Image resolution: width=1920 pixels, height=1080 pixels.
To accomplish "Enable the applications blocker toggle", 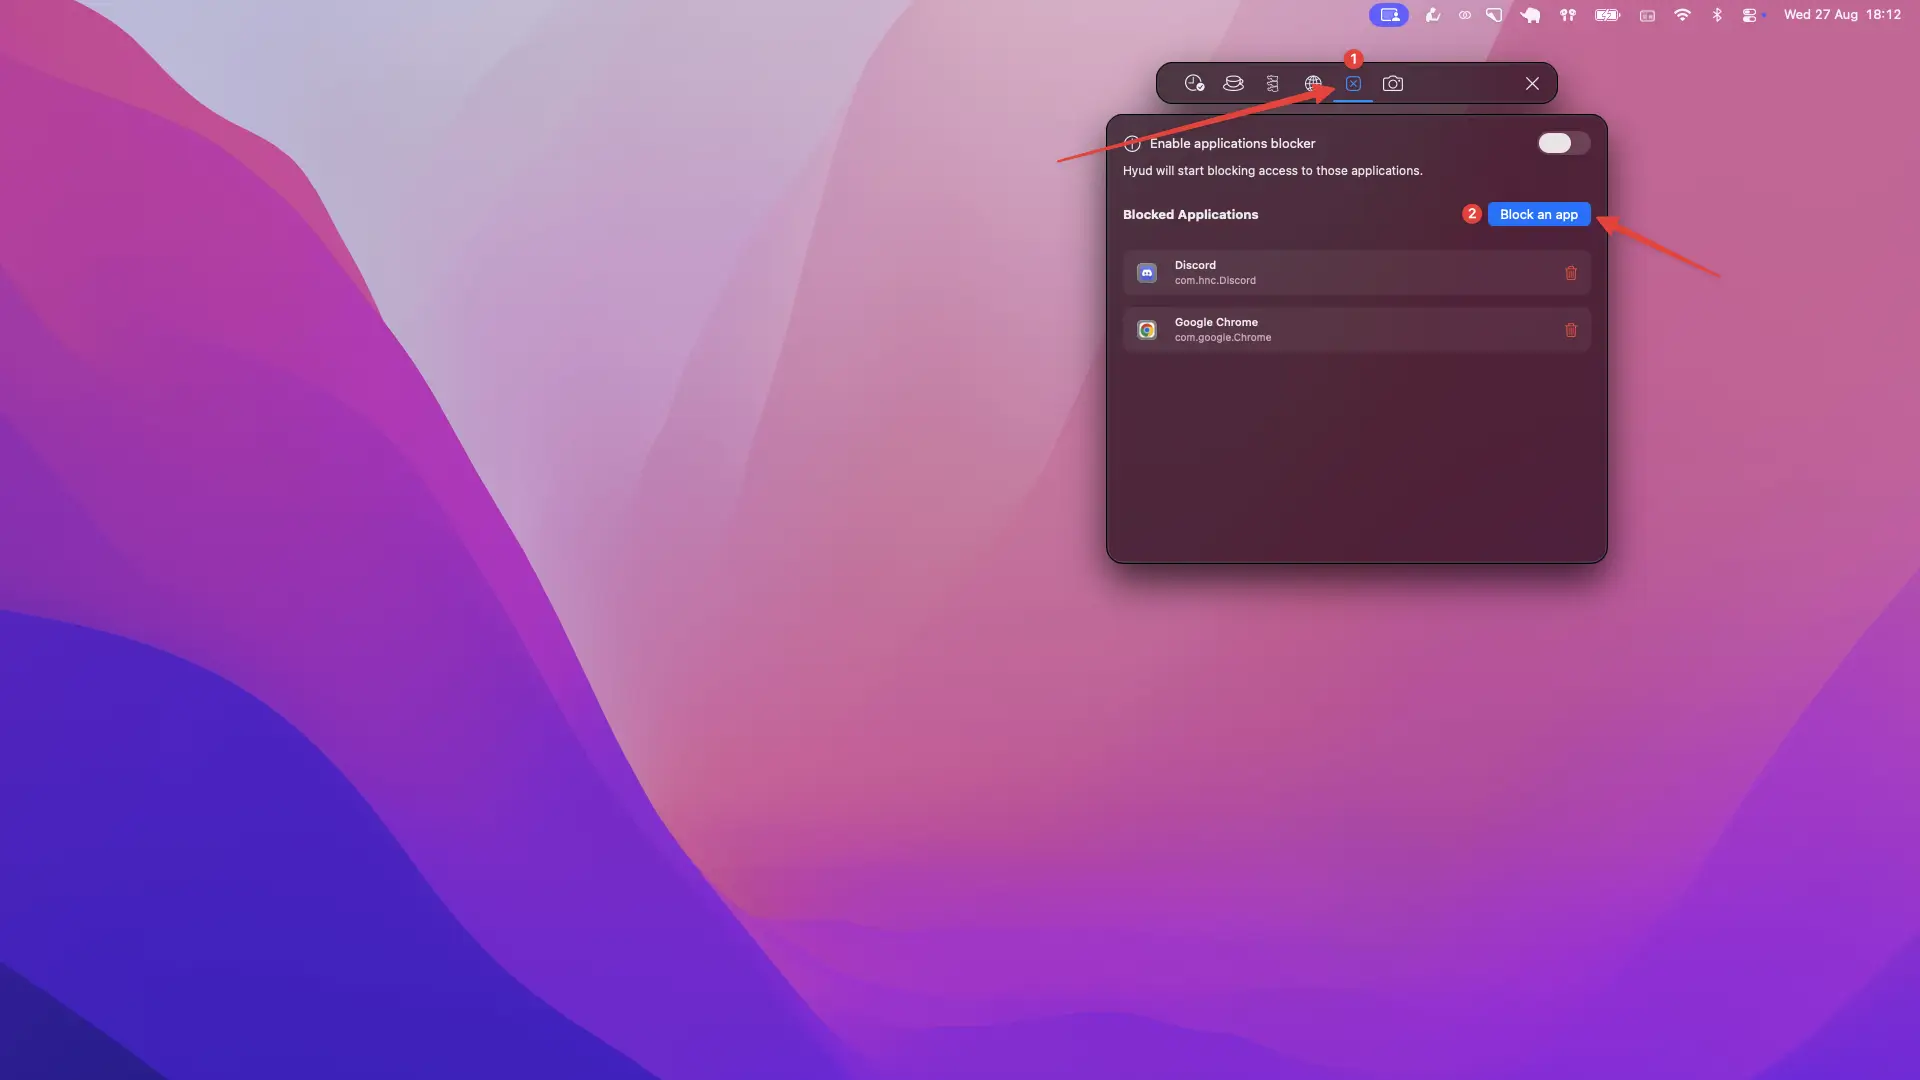I will tap(1561, 143).
